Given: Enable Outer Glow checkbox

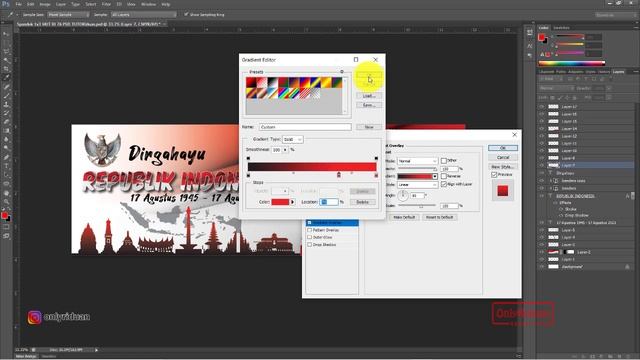Looking at the screenshot, I should (x=309, y=237).
